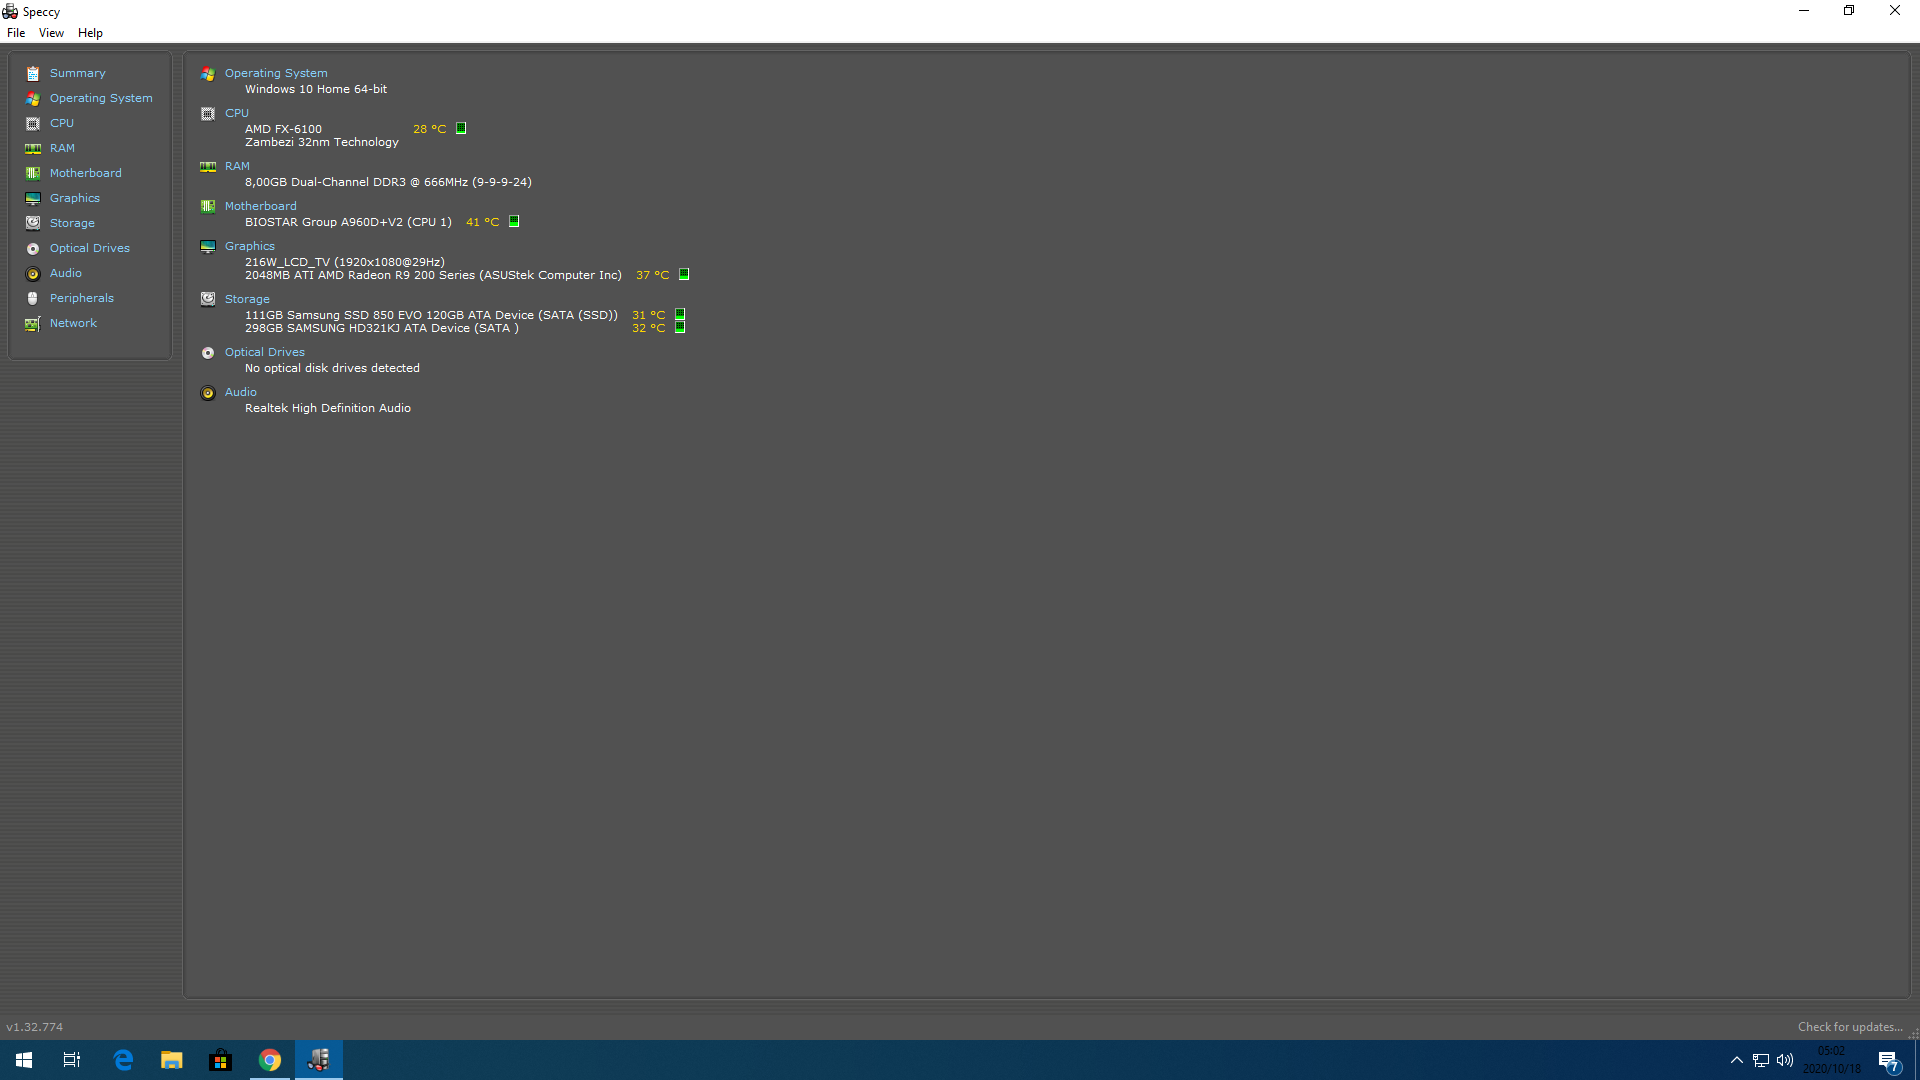Viewport: 1920px width, 1080px height.
Task: Open the CPU section via its sidebar icon
Action: tap(33, 123)
